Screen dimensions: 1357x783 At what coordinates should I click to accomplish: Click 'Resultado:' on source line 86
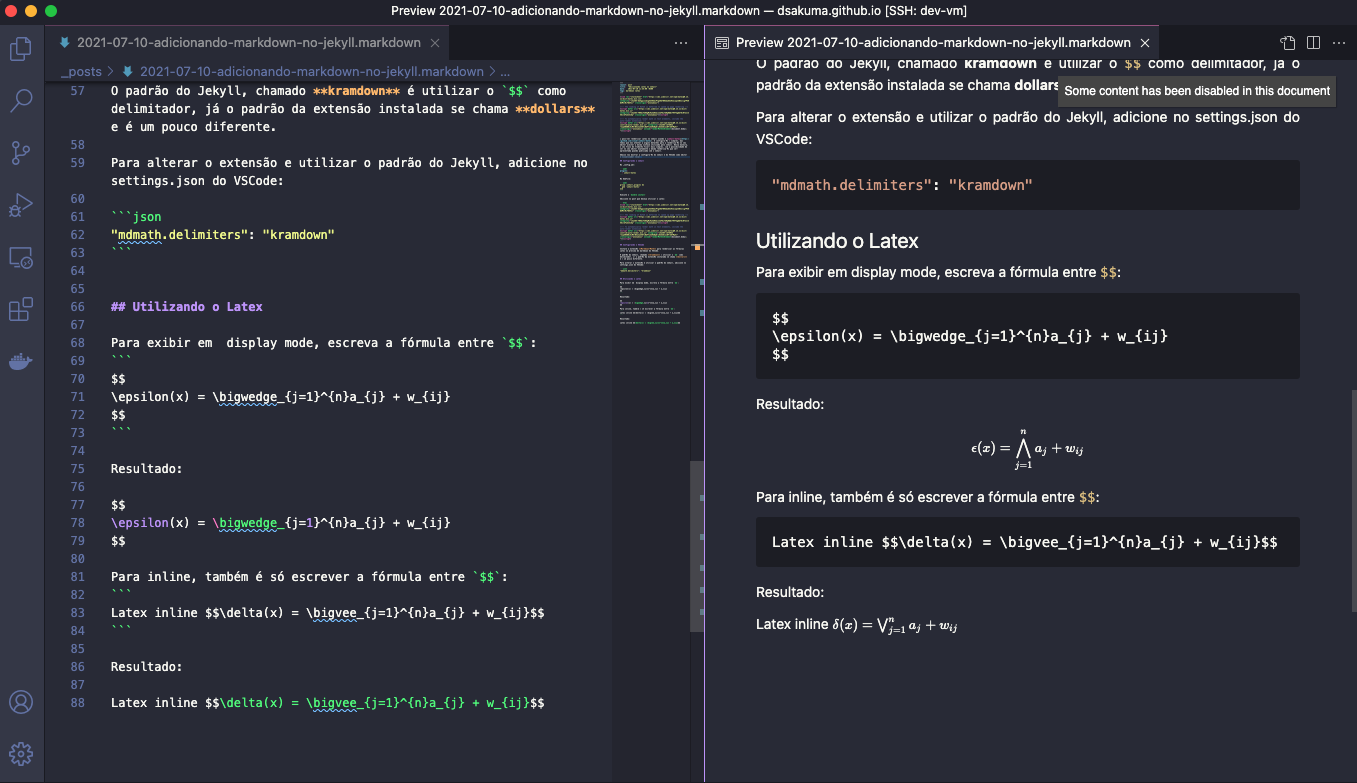click(147, 667)
